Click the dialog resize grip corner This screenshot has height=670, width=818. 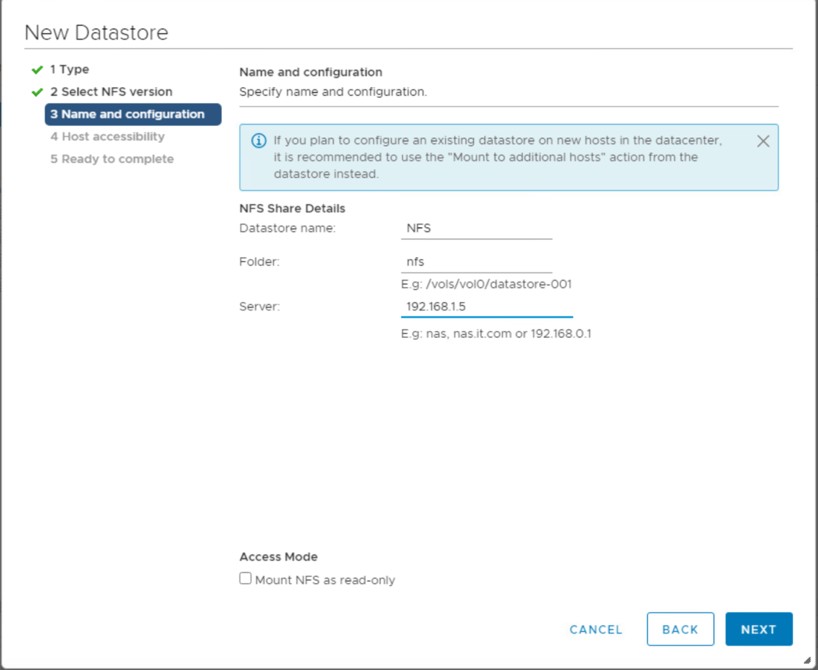(807, 660)
